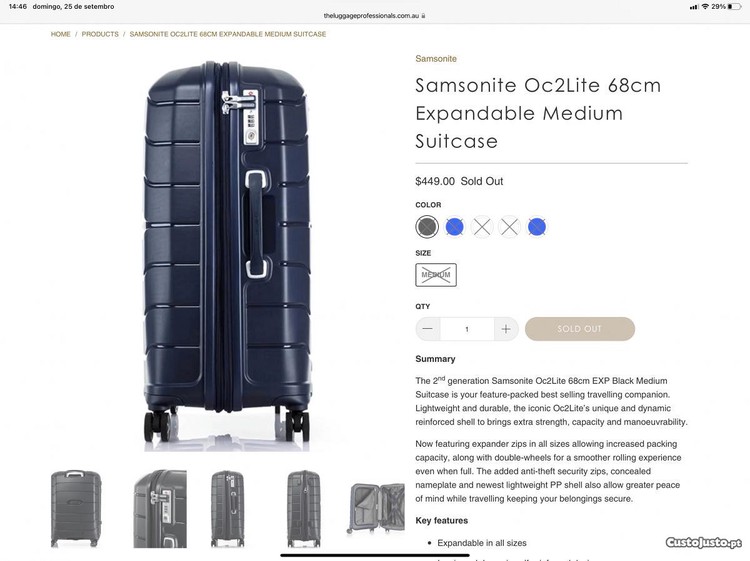Choose the second blue color swatch
Viewport: 750px width, 561px height.
click(455, 227)
